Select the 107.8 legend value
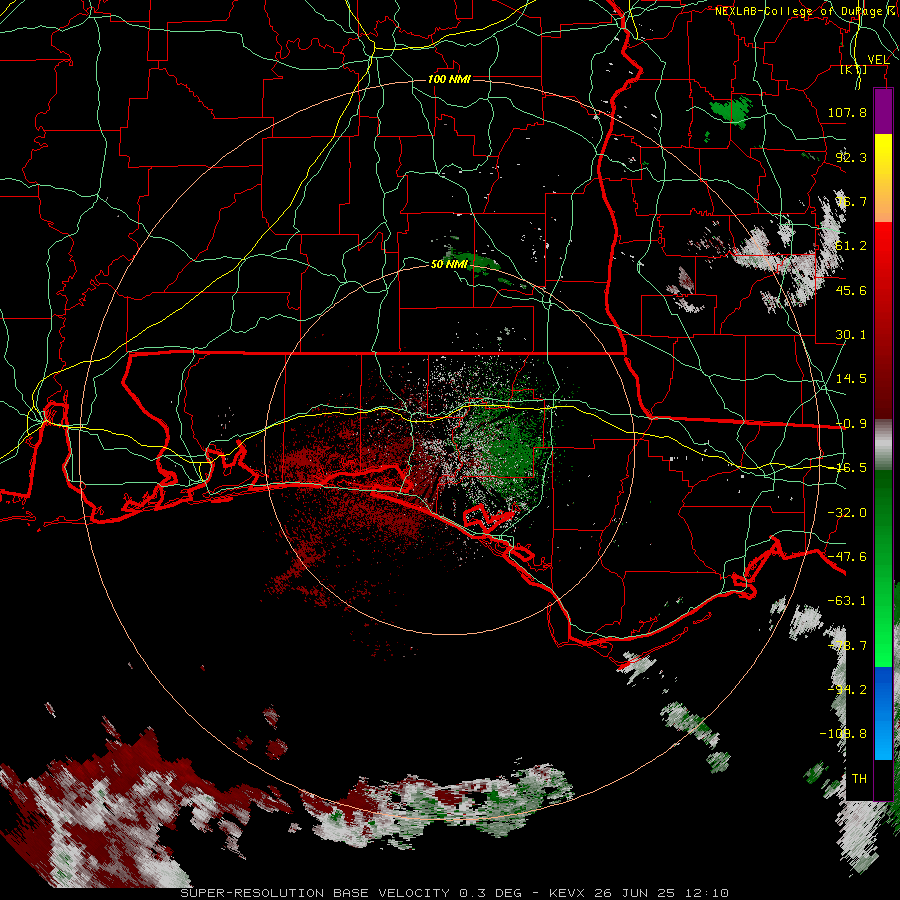 click(x=847, y=112)
